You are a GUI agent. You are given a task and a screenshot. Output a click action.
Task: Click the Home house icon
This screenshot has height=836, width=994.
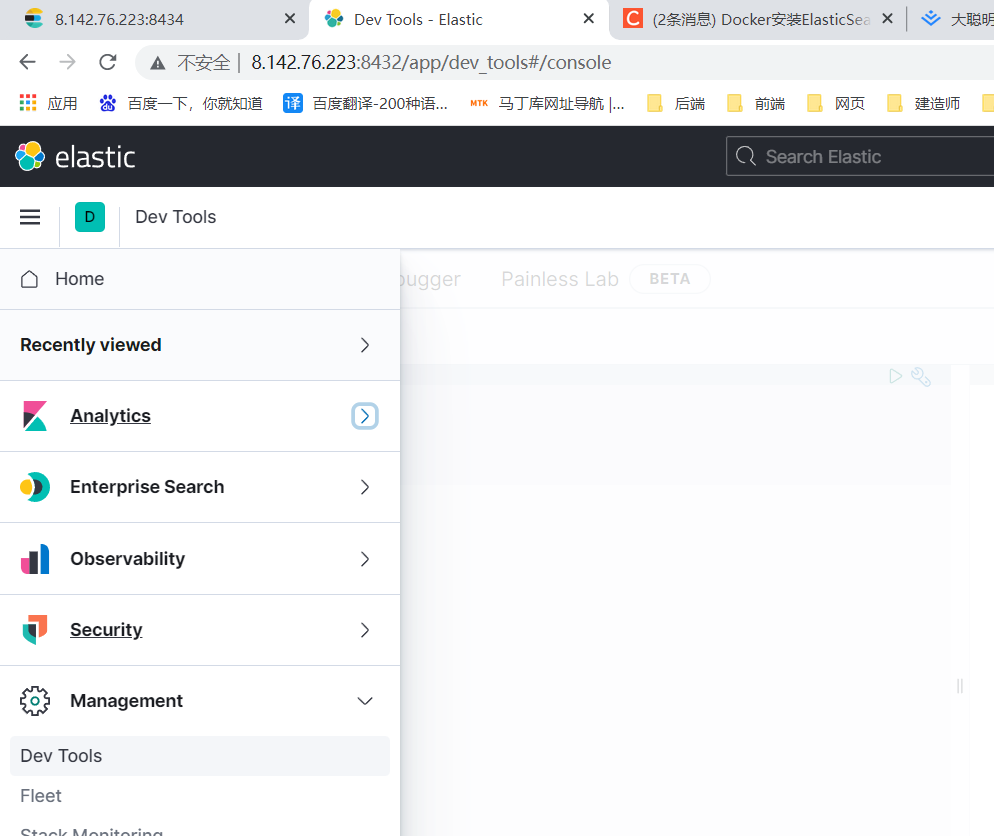(x=29, y=279)
